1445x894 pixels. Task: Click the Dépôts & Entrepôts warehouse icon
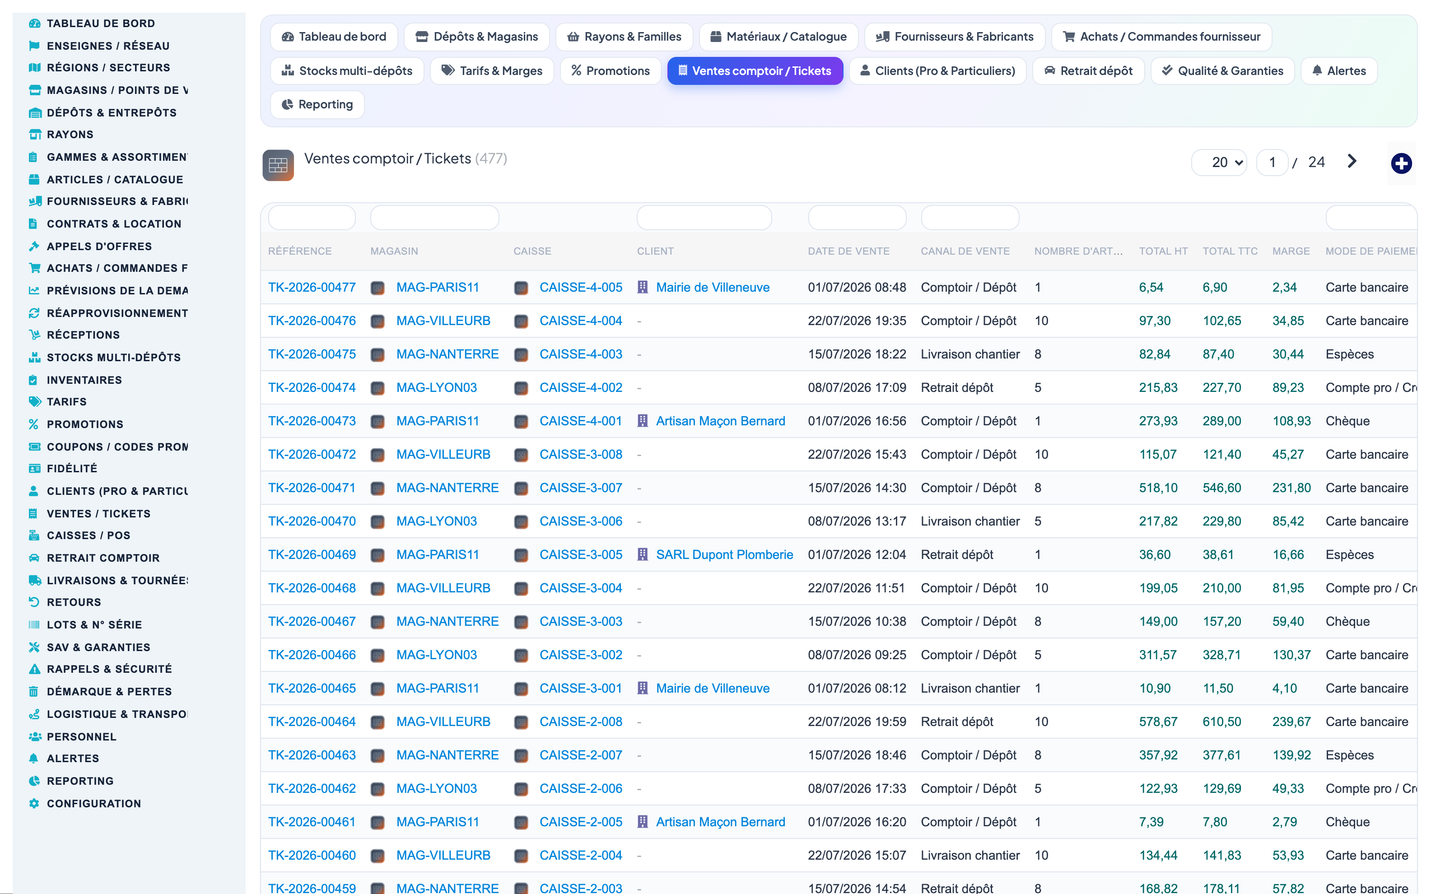point(35,113)
